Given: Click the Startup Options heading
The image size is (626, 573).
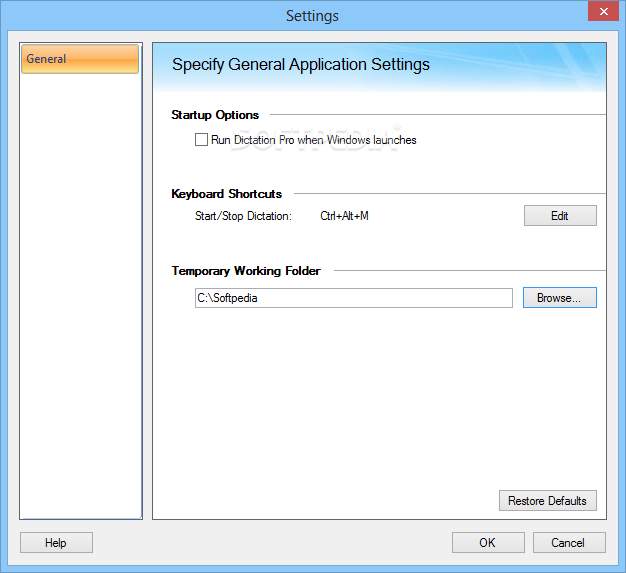Looking at the screenshot, I should (x=215, y=115).
